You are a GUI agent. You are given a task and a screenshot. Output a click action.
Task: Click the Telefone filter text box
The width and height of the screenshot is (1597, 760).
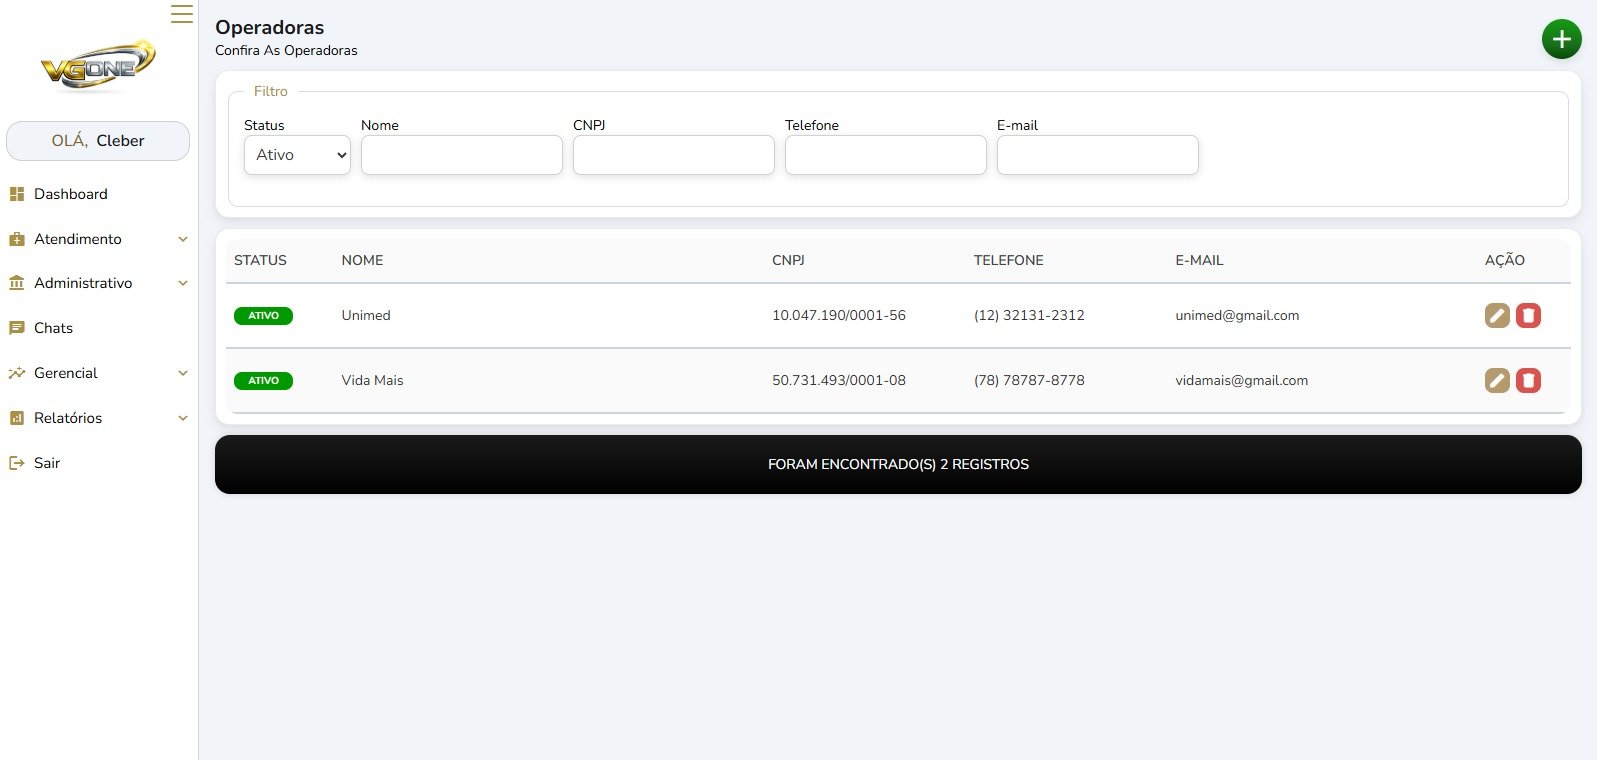point(885,155)
